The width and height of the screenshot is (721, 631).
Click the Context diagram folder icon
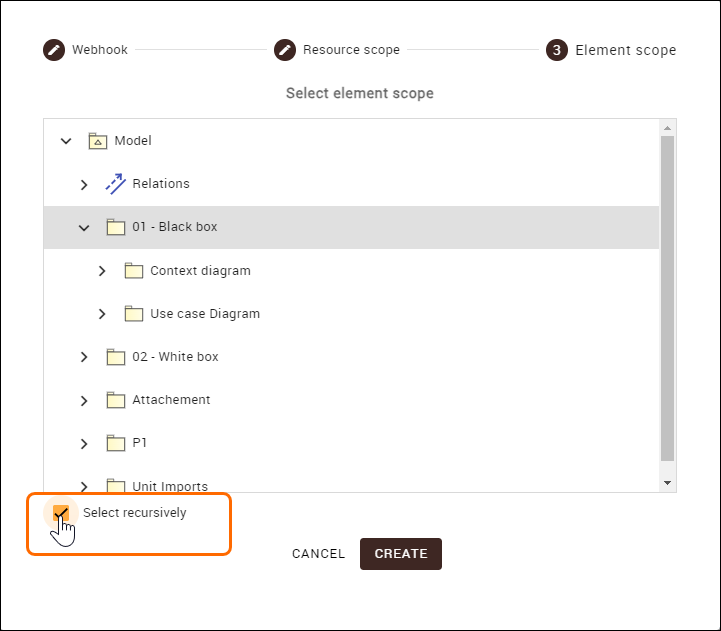(133, 270)
